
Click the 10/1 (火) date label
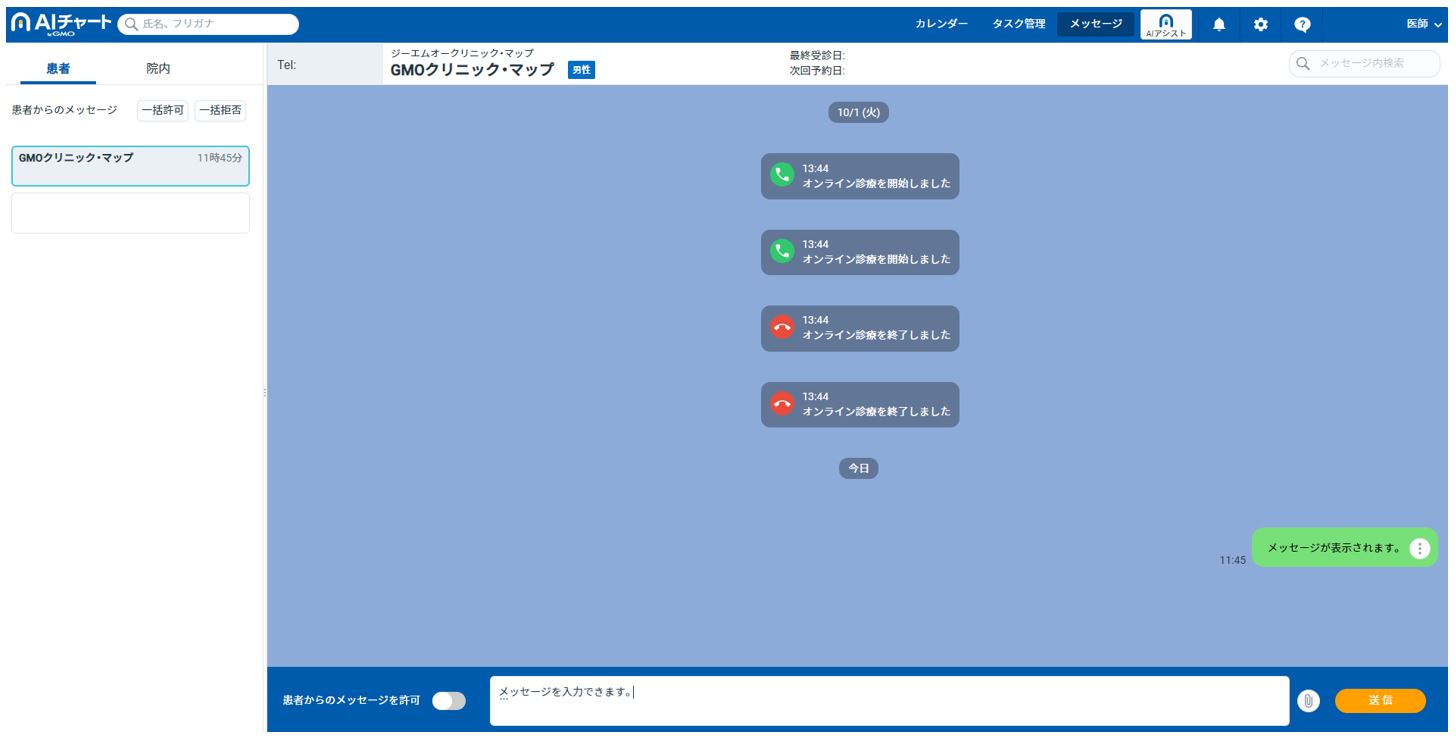click(x=858, y=112)
